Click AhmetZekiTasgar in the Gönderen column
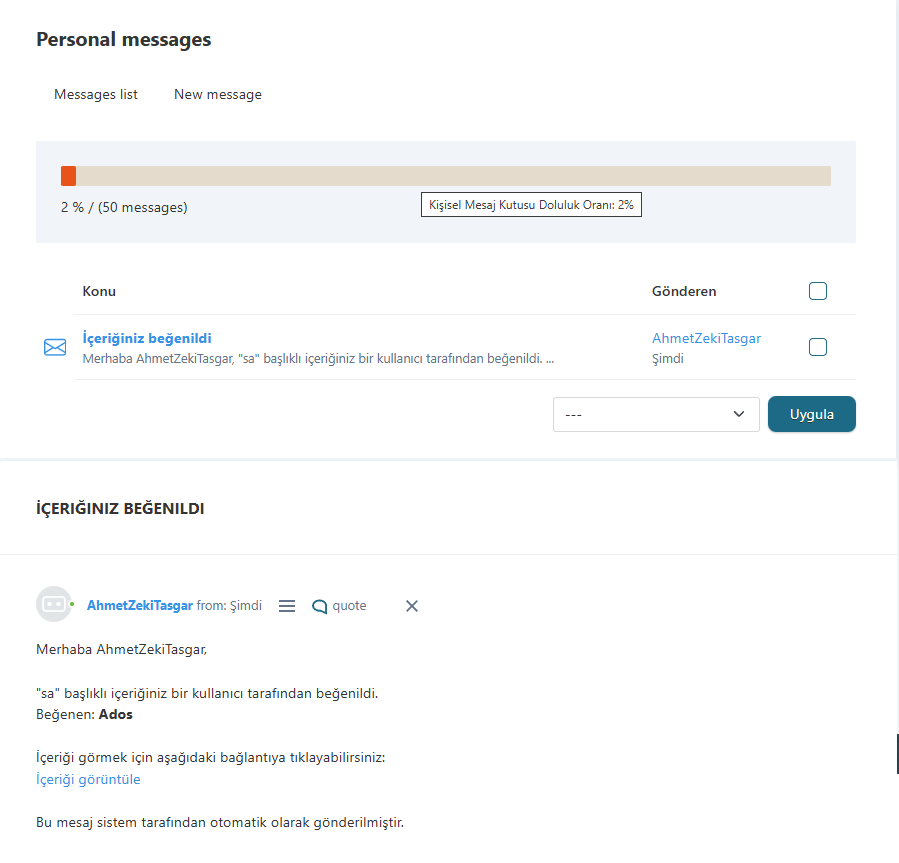 point(706,338)
